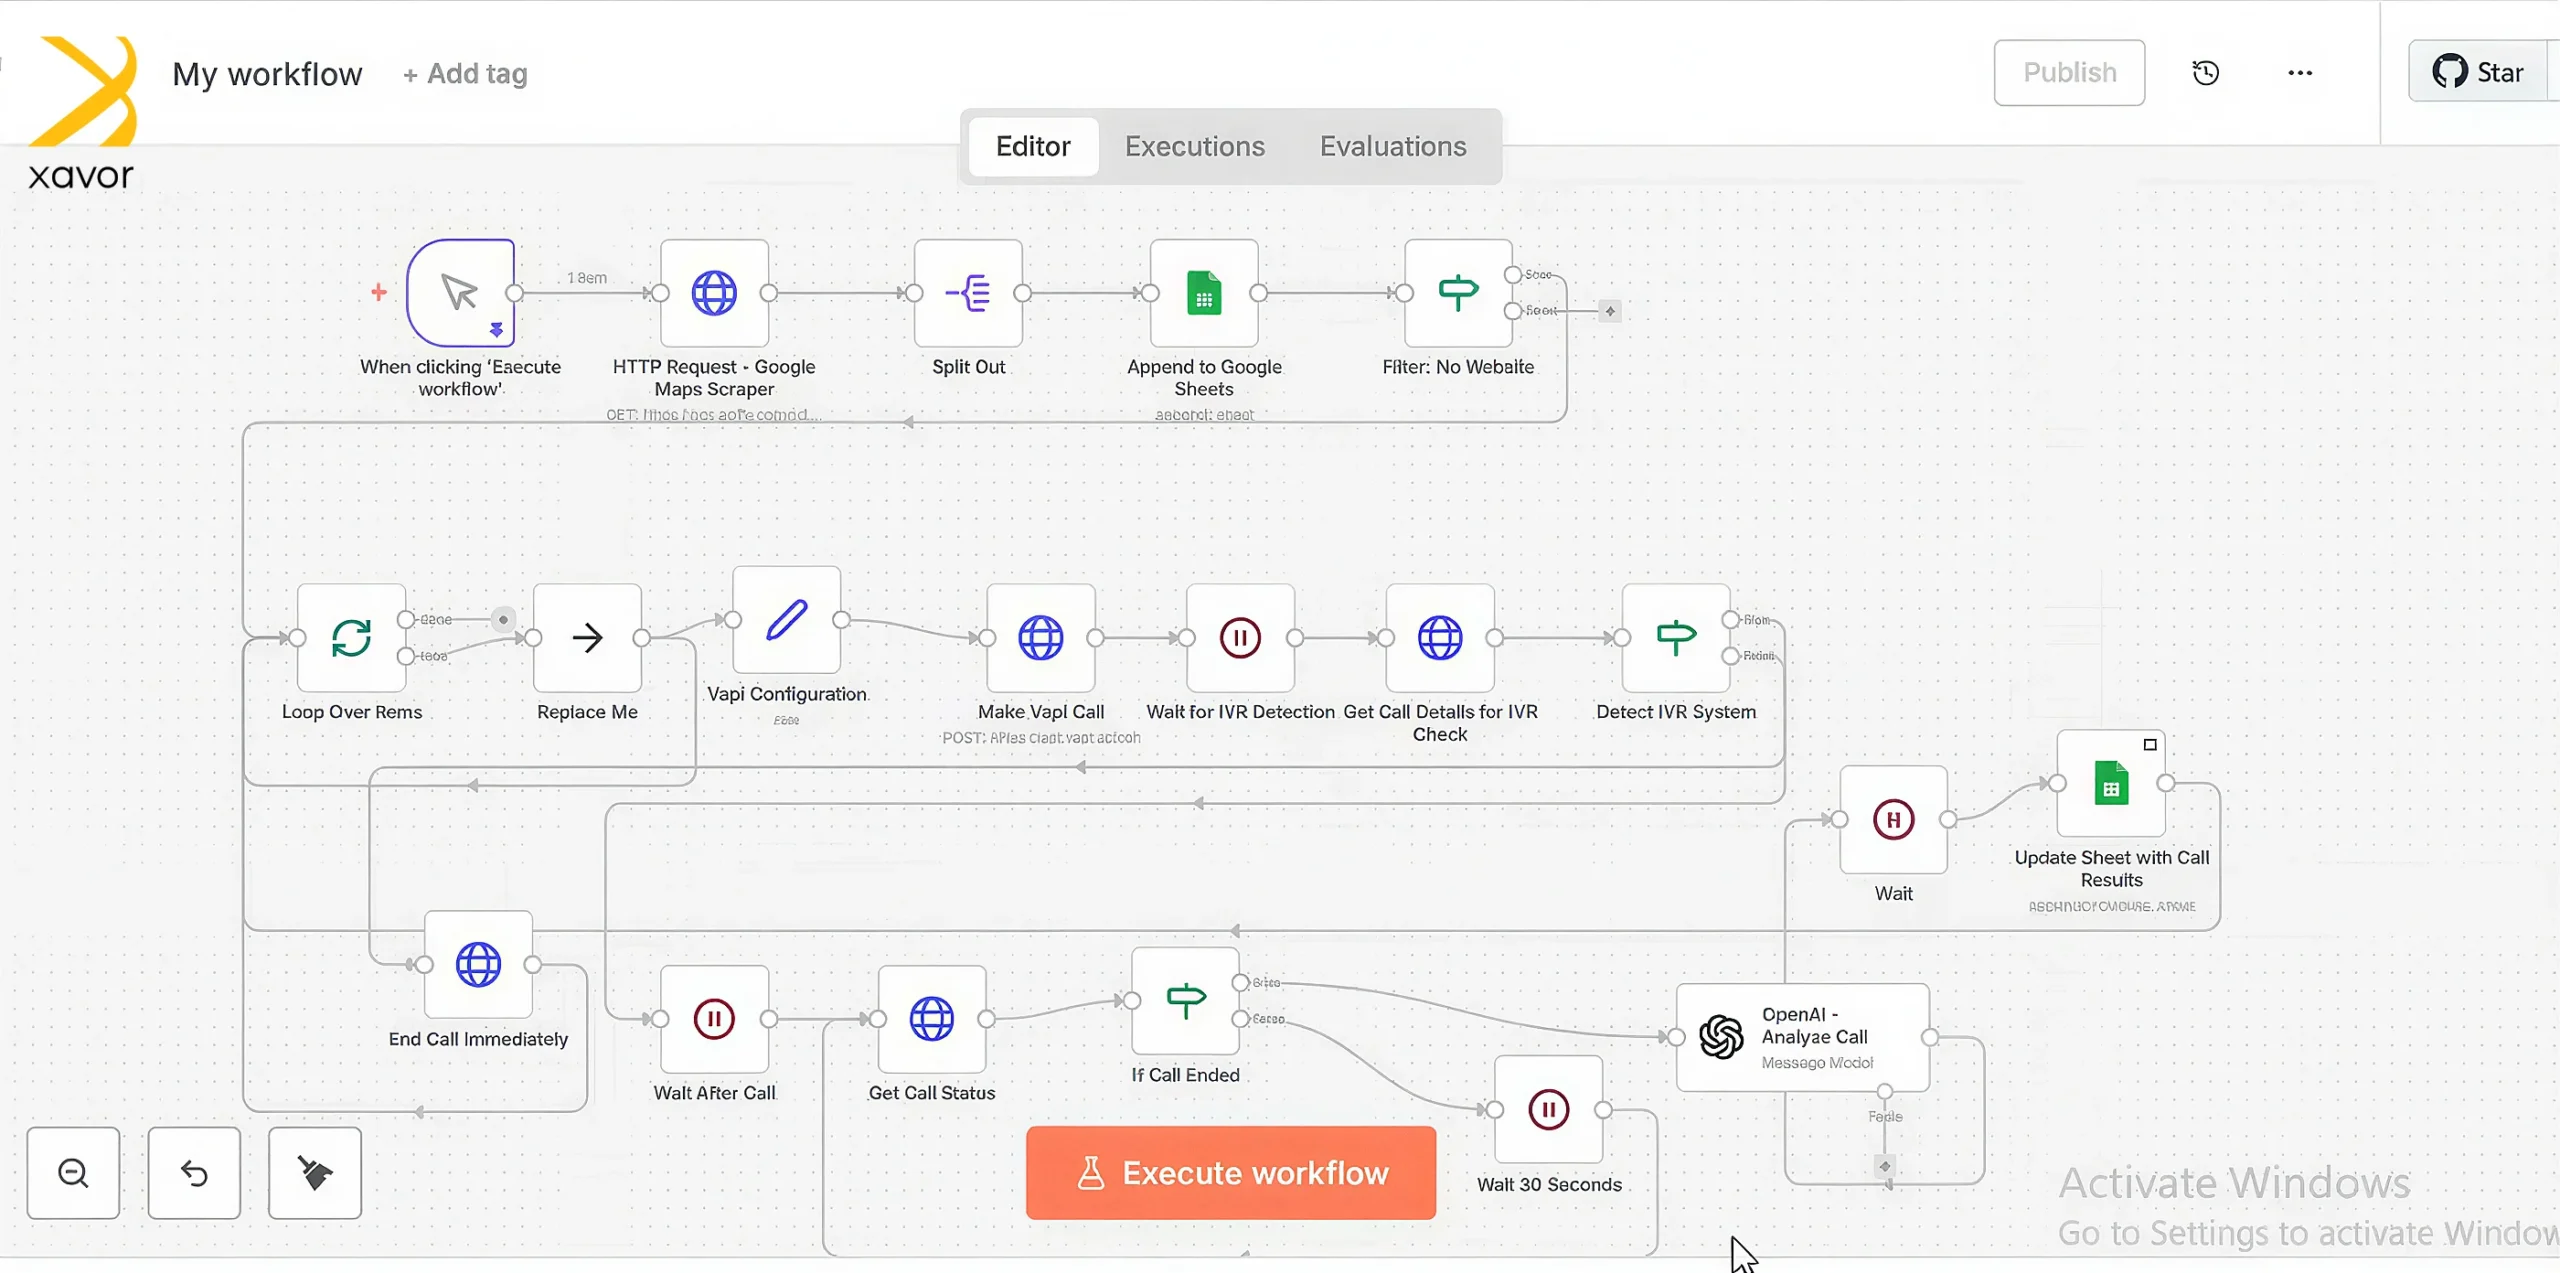This screenshot has height=1273, width=2560.
Task: Click the Split Out node icon
Action: [968, 293]
